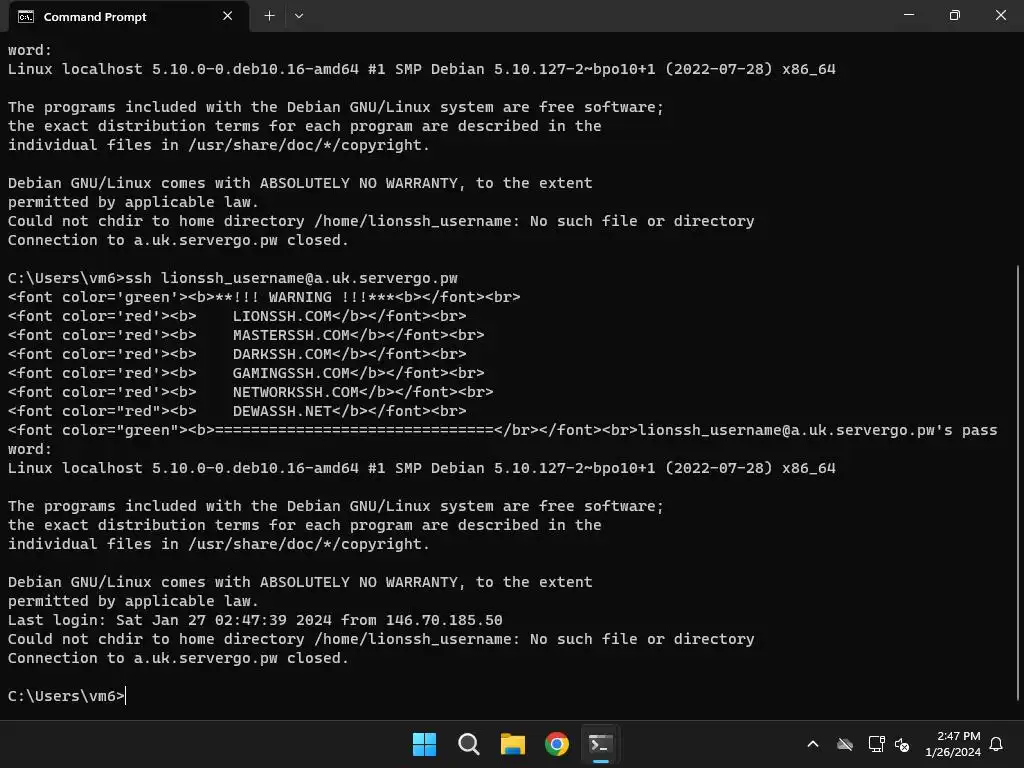Launch Google Chrome from taskbar
Viewport: 1024px width, 768px height.
pos(557,744)
